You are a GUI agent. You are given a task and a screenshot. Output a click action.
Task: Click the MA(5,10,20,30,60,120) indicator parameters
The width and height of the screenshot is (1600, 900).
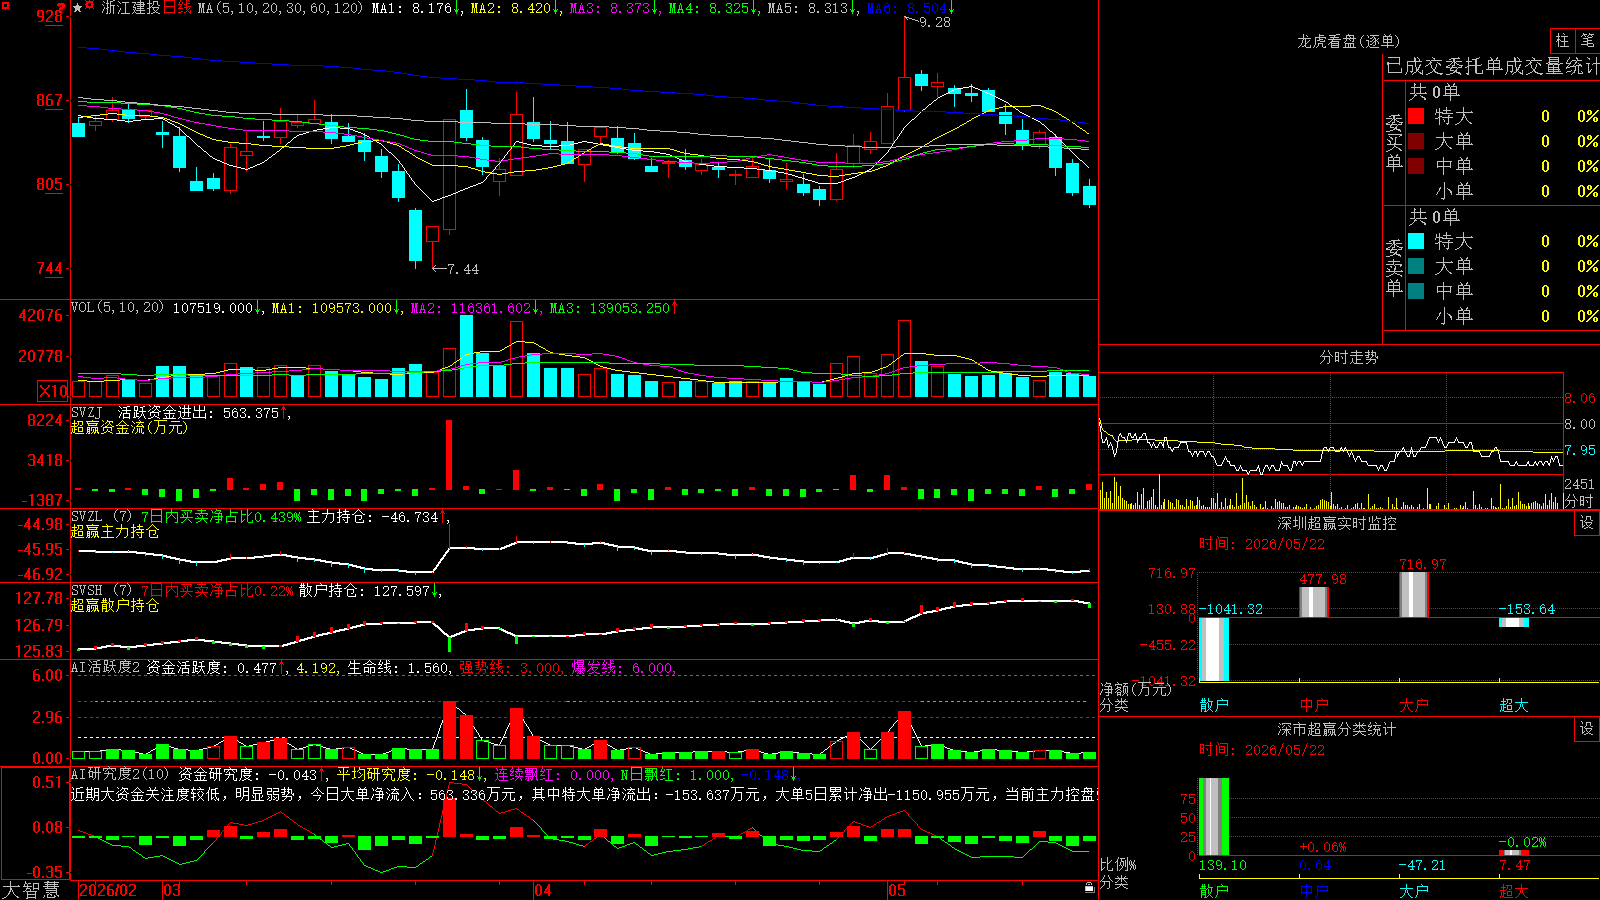[x=281, y=8]
